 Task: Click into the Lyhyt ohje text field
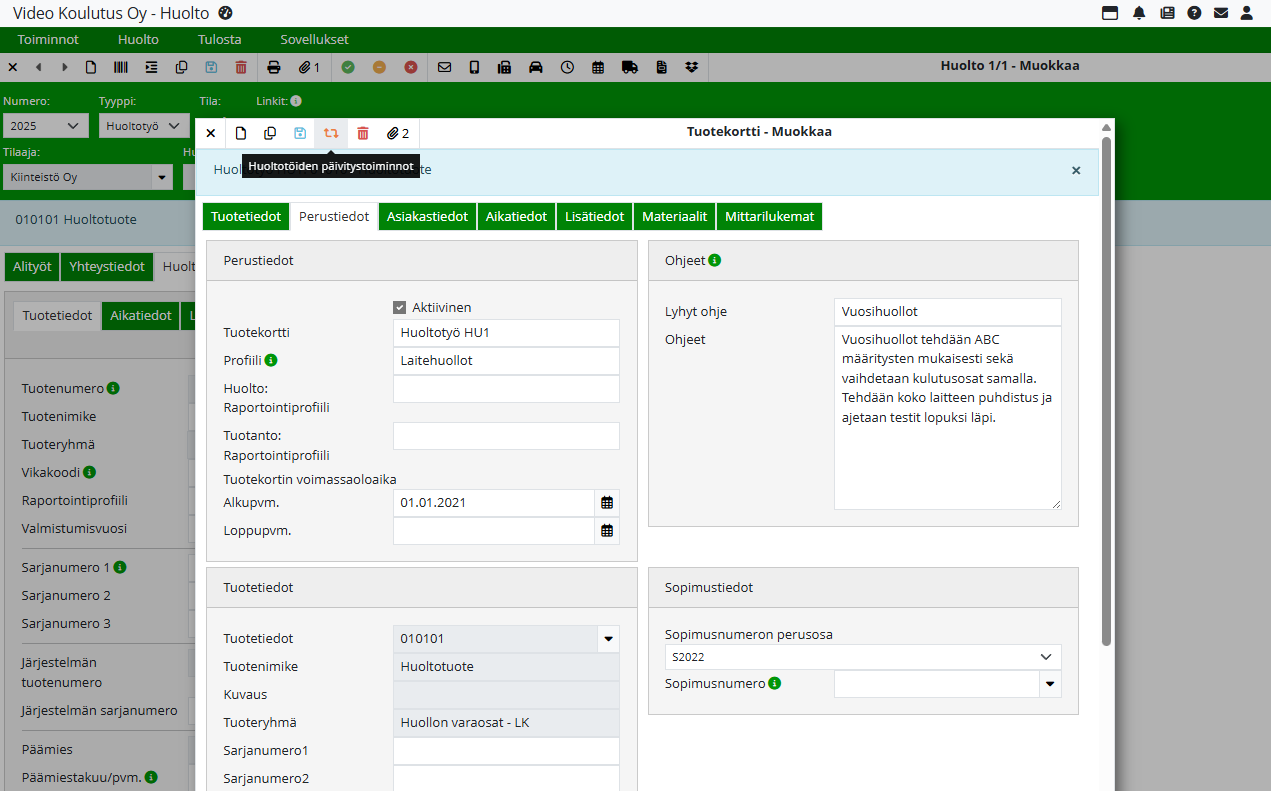coord(947,312)
